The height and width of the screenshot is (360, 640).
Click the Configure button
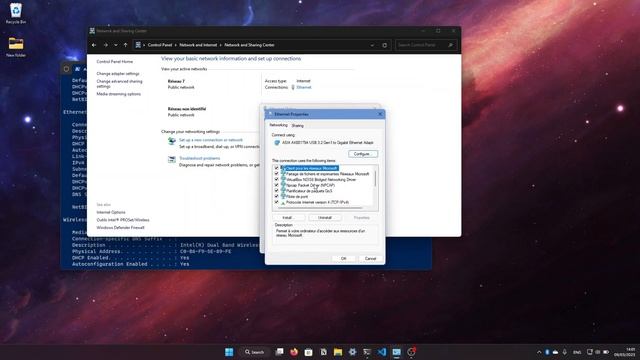click(x=362, y=154)
